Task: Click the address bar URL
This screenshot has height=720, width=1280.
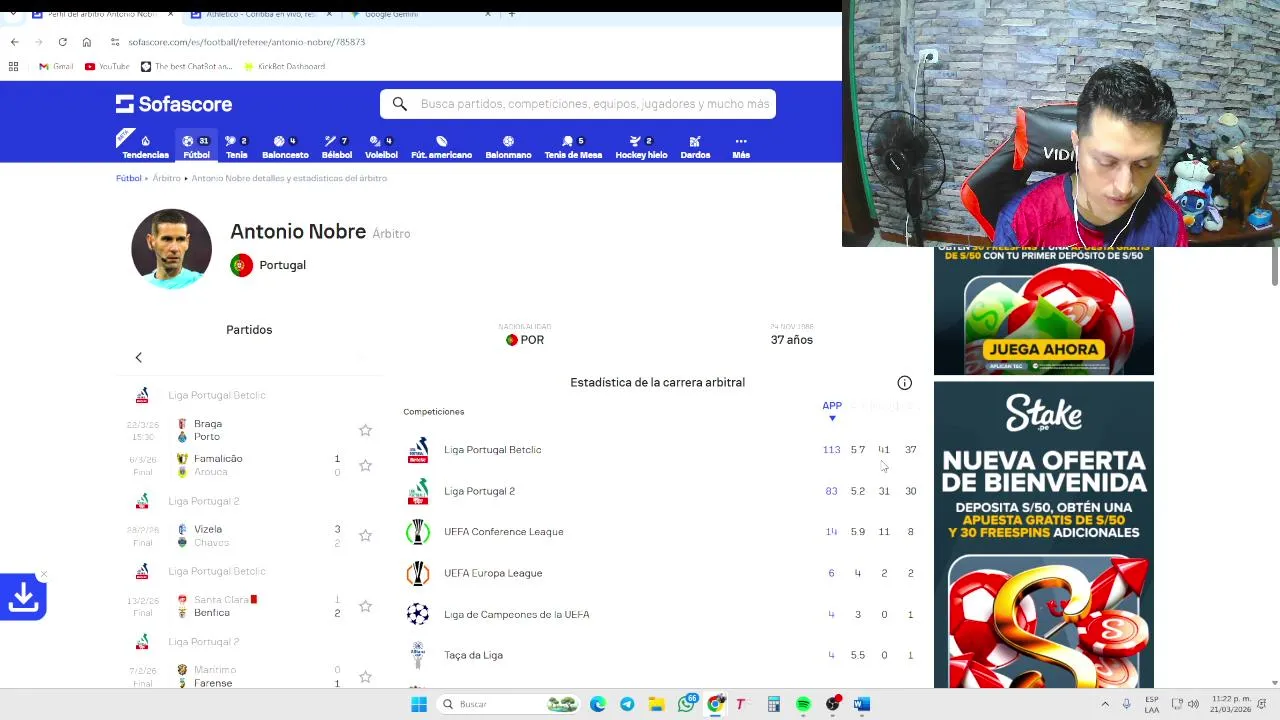Action: pos(246,42)
